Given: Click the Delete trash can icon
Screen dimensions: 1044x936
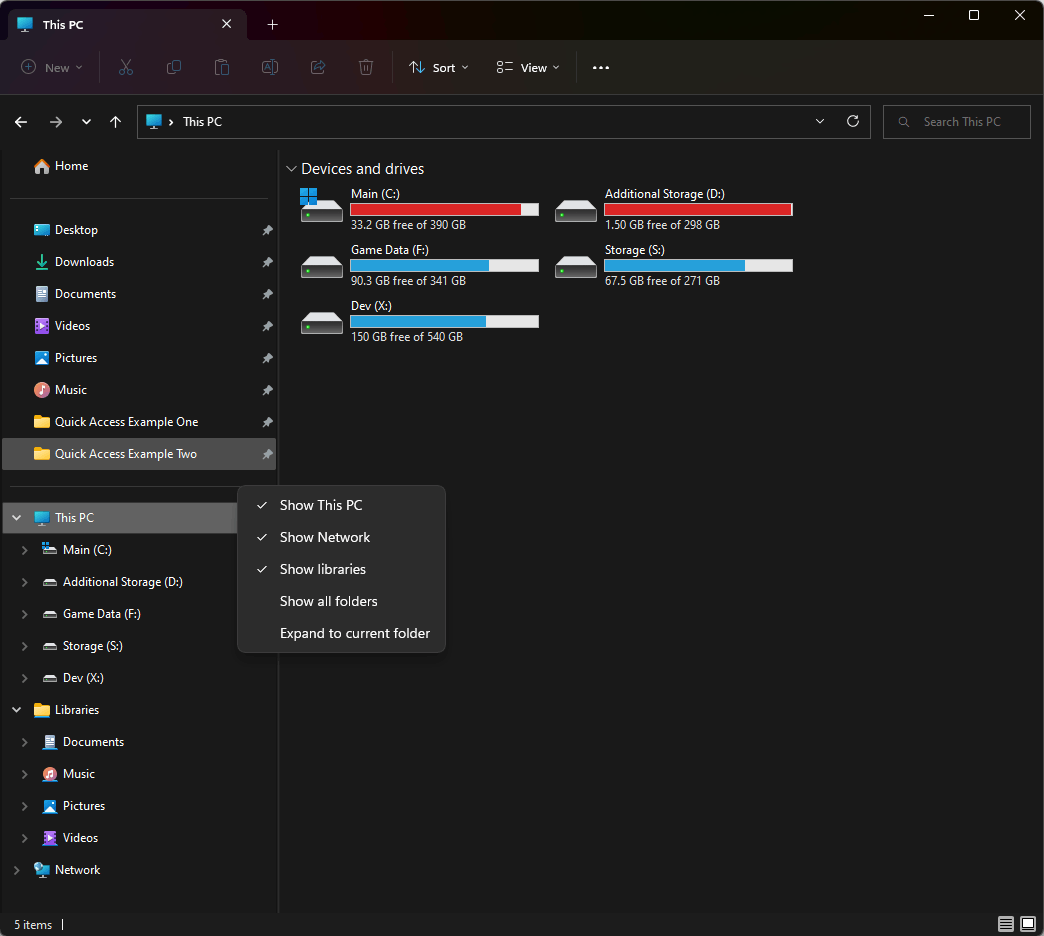Looking at the screenshot, I should pyautogui.click(x=366, y=67).
